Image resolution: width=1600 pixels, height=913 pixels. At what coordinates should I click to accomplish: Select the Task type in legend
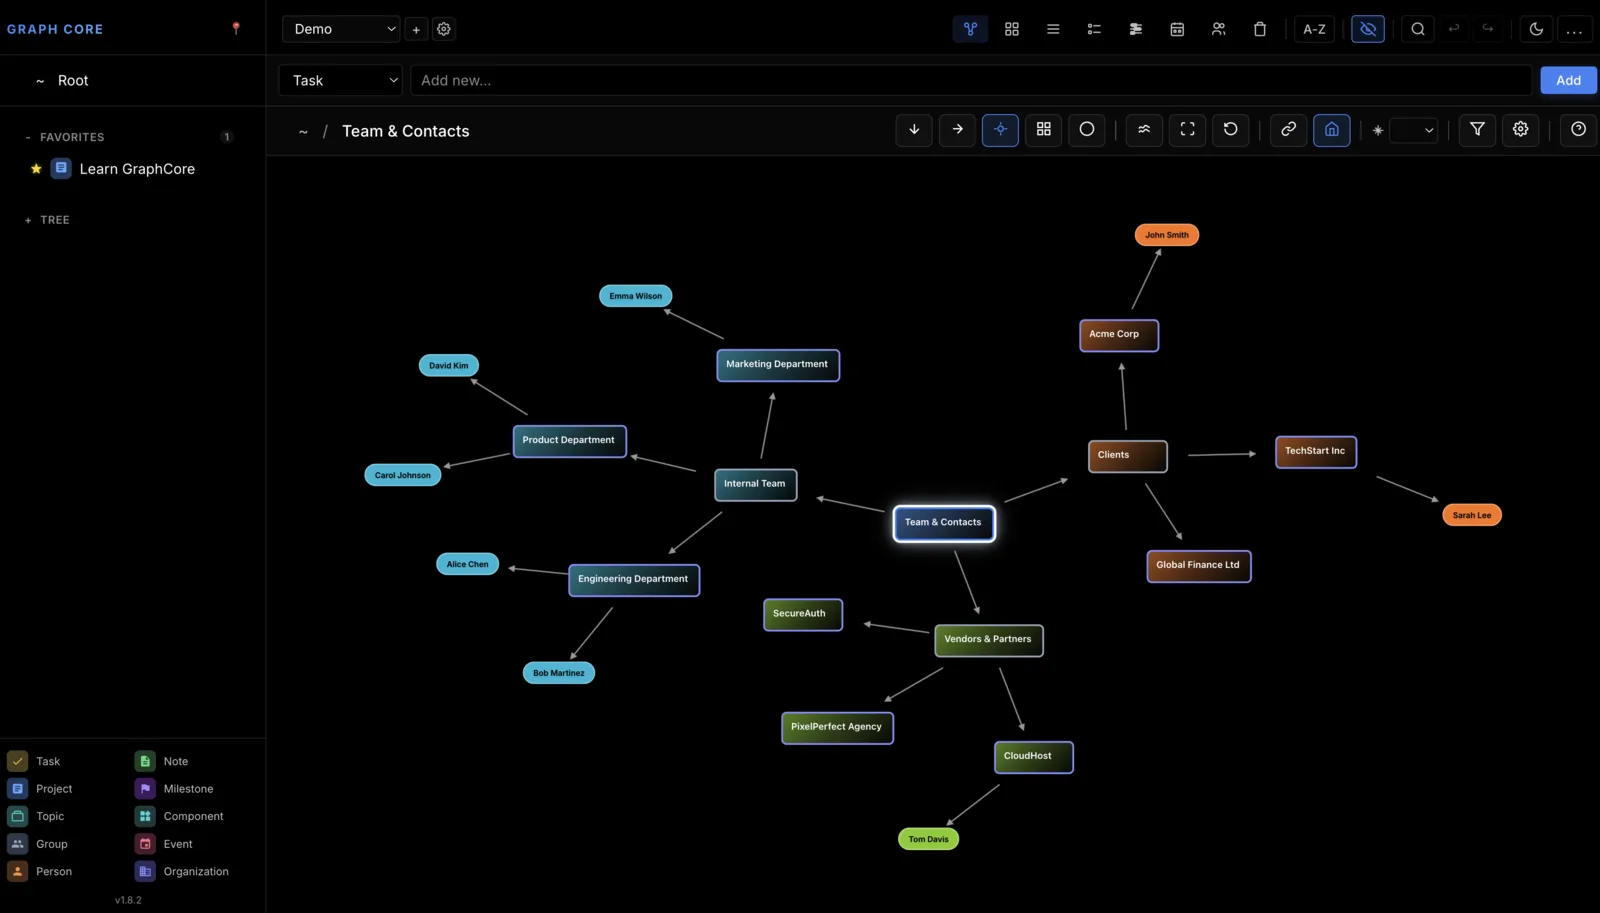34,761
